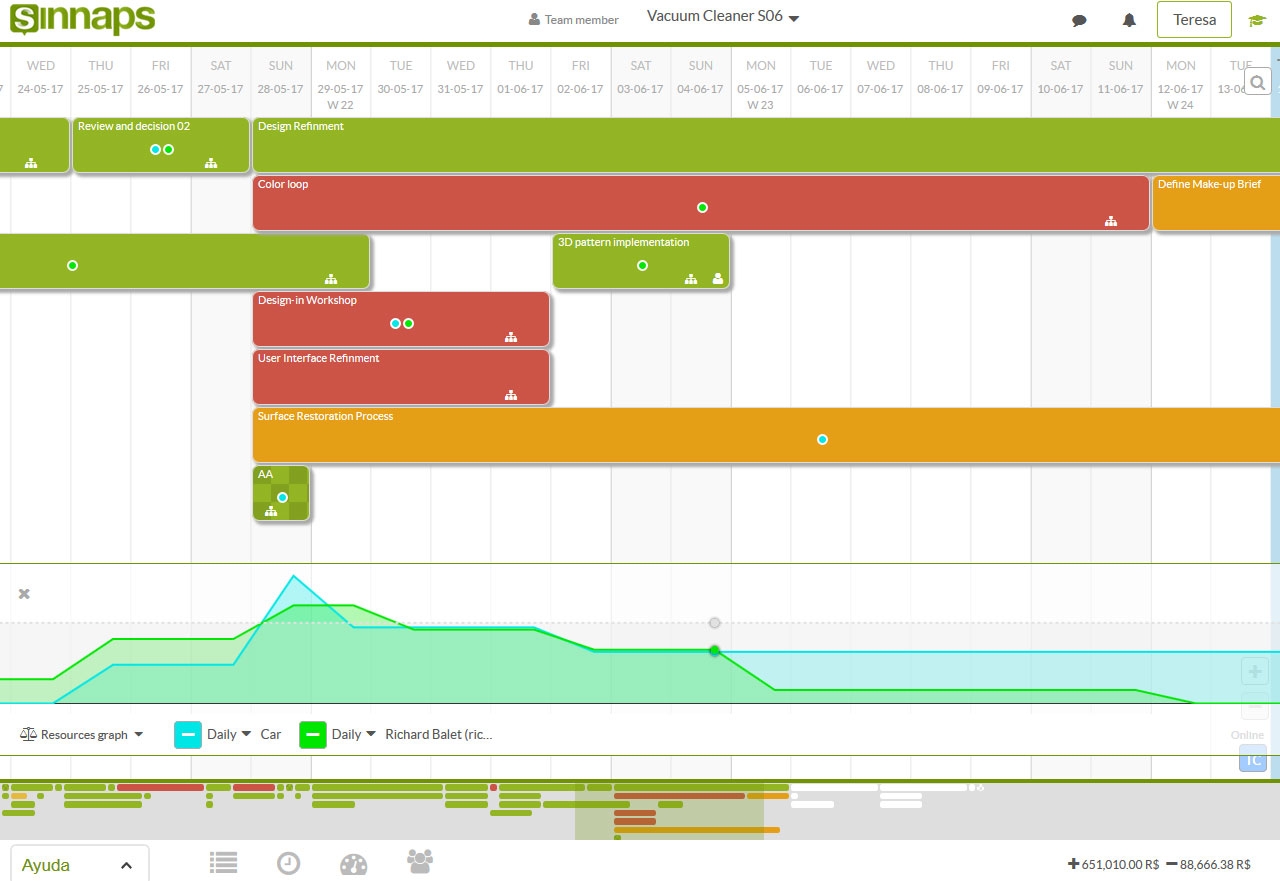
Task: Open the clock history icon
Action: (x=288, y=862)
